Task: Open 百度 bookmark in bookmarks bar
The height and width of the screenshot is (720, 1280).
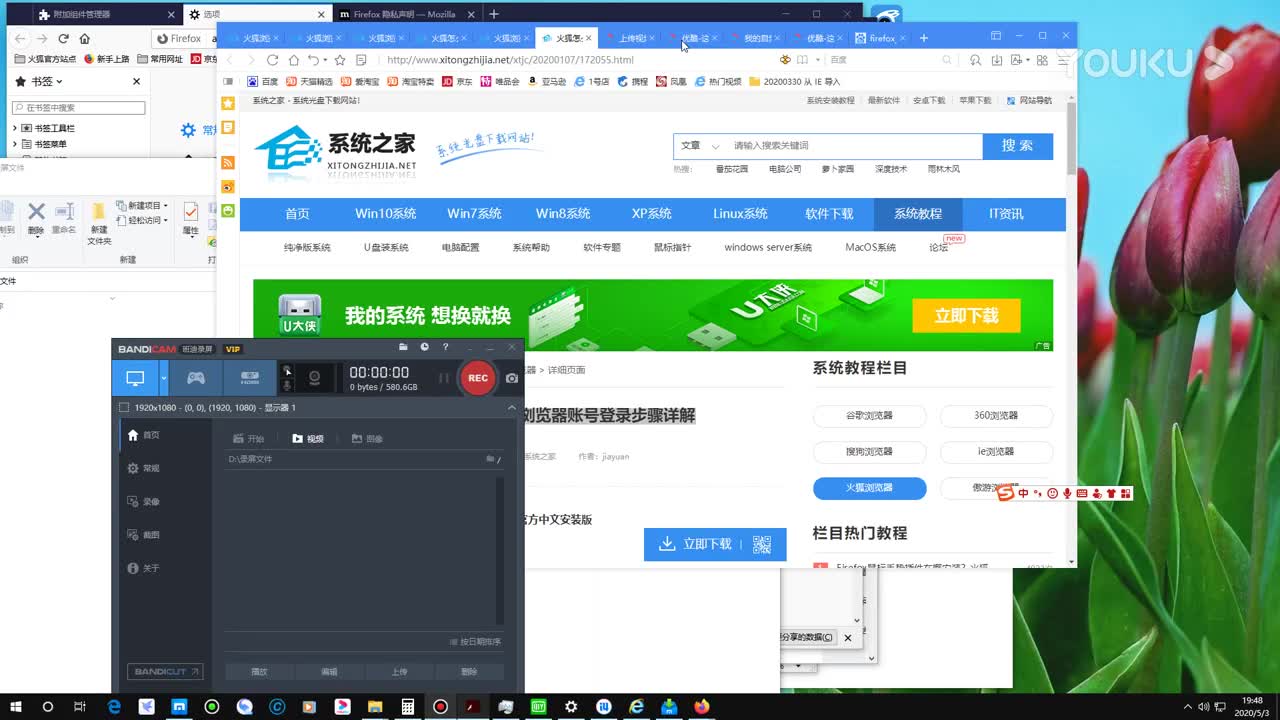Action: pos(263,82)
